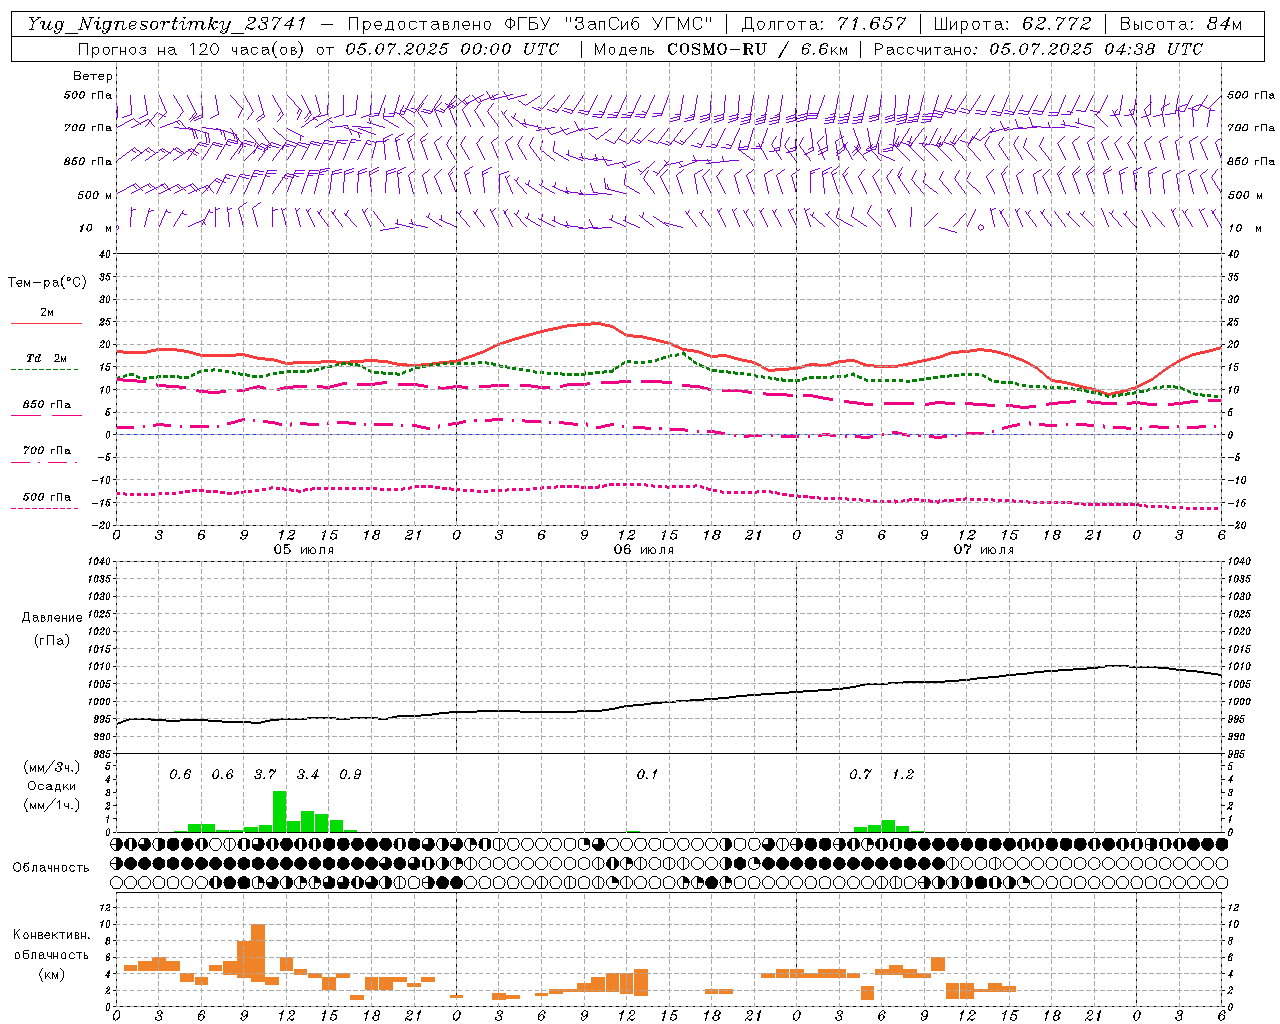Click the tallest green precipitation bar
The width and height of the screenshot is (1280, 1024).
coord(280,812)
